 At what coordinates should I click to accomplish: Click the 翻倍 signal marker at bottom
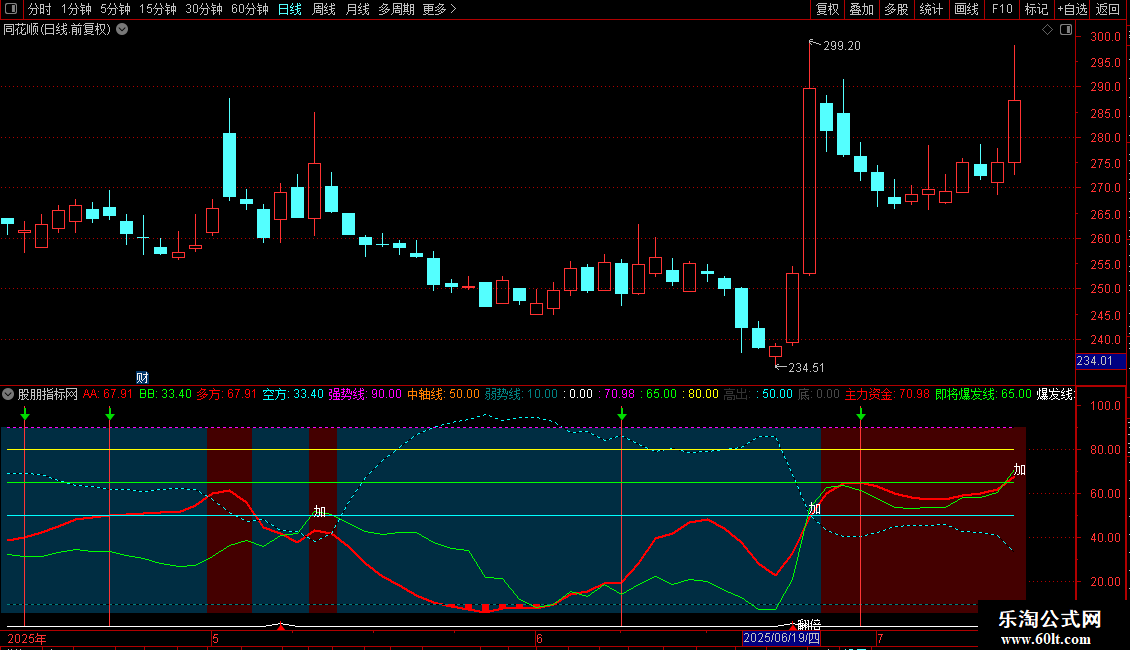pyautogui.click(x=809, y=625)
